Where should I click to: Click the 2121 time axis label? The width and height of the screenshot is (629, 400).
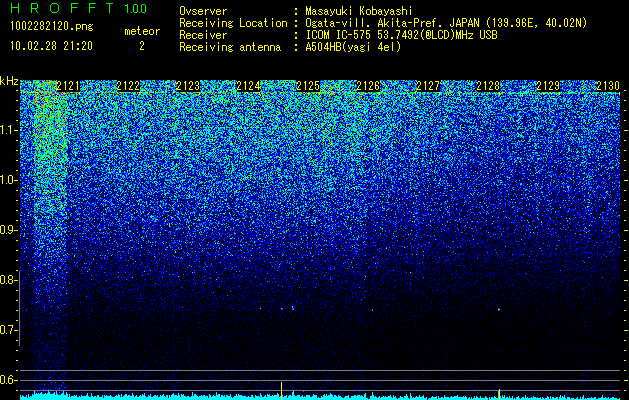[68, 86]
